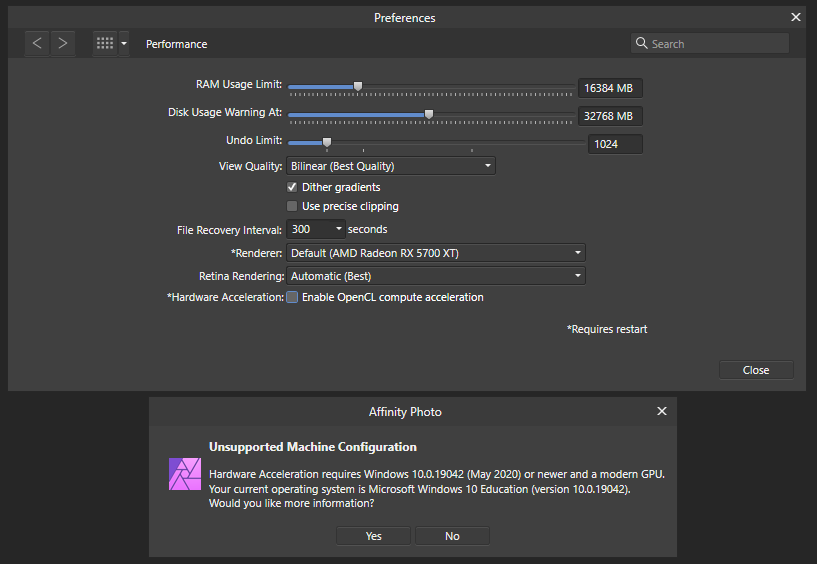Edit the 16384 MB RAM value field

click(610, 88)
